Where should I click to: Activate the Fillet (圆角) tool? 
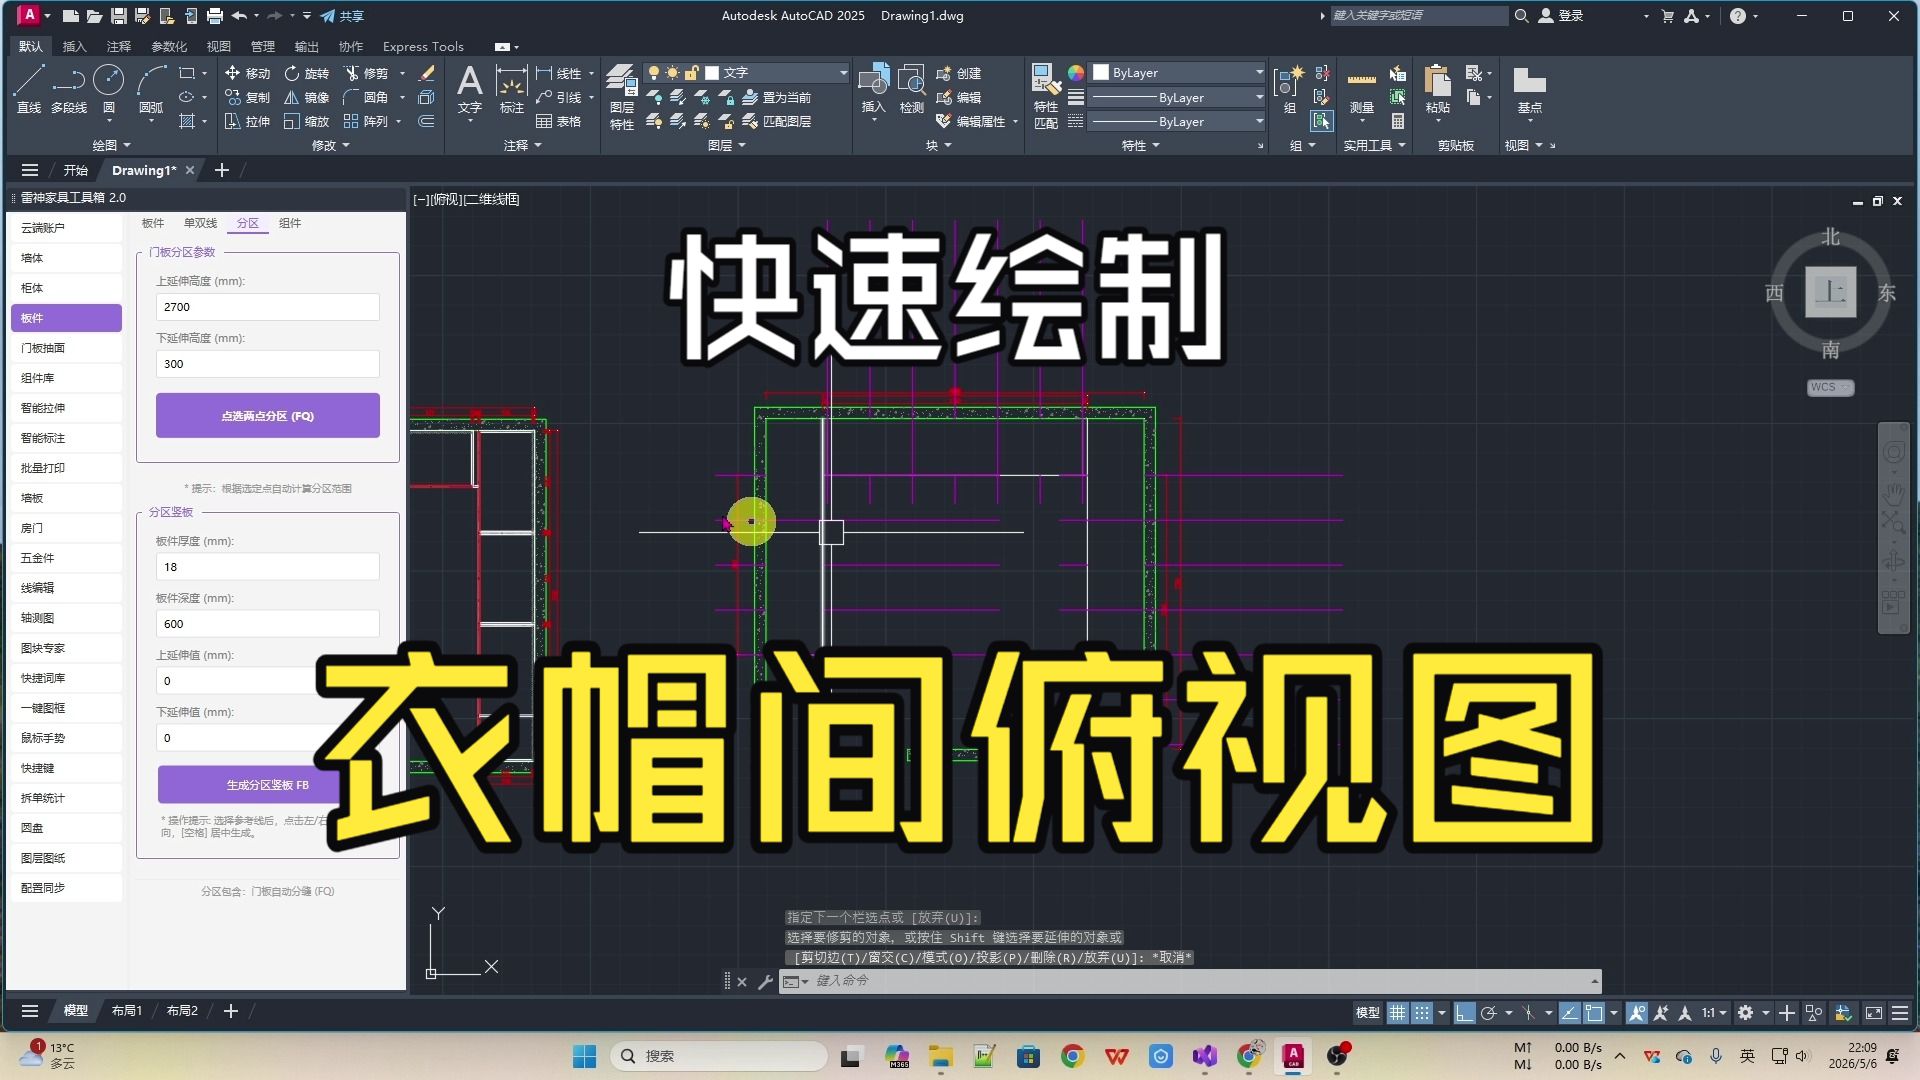[x=366, y=97]
